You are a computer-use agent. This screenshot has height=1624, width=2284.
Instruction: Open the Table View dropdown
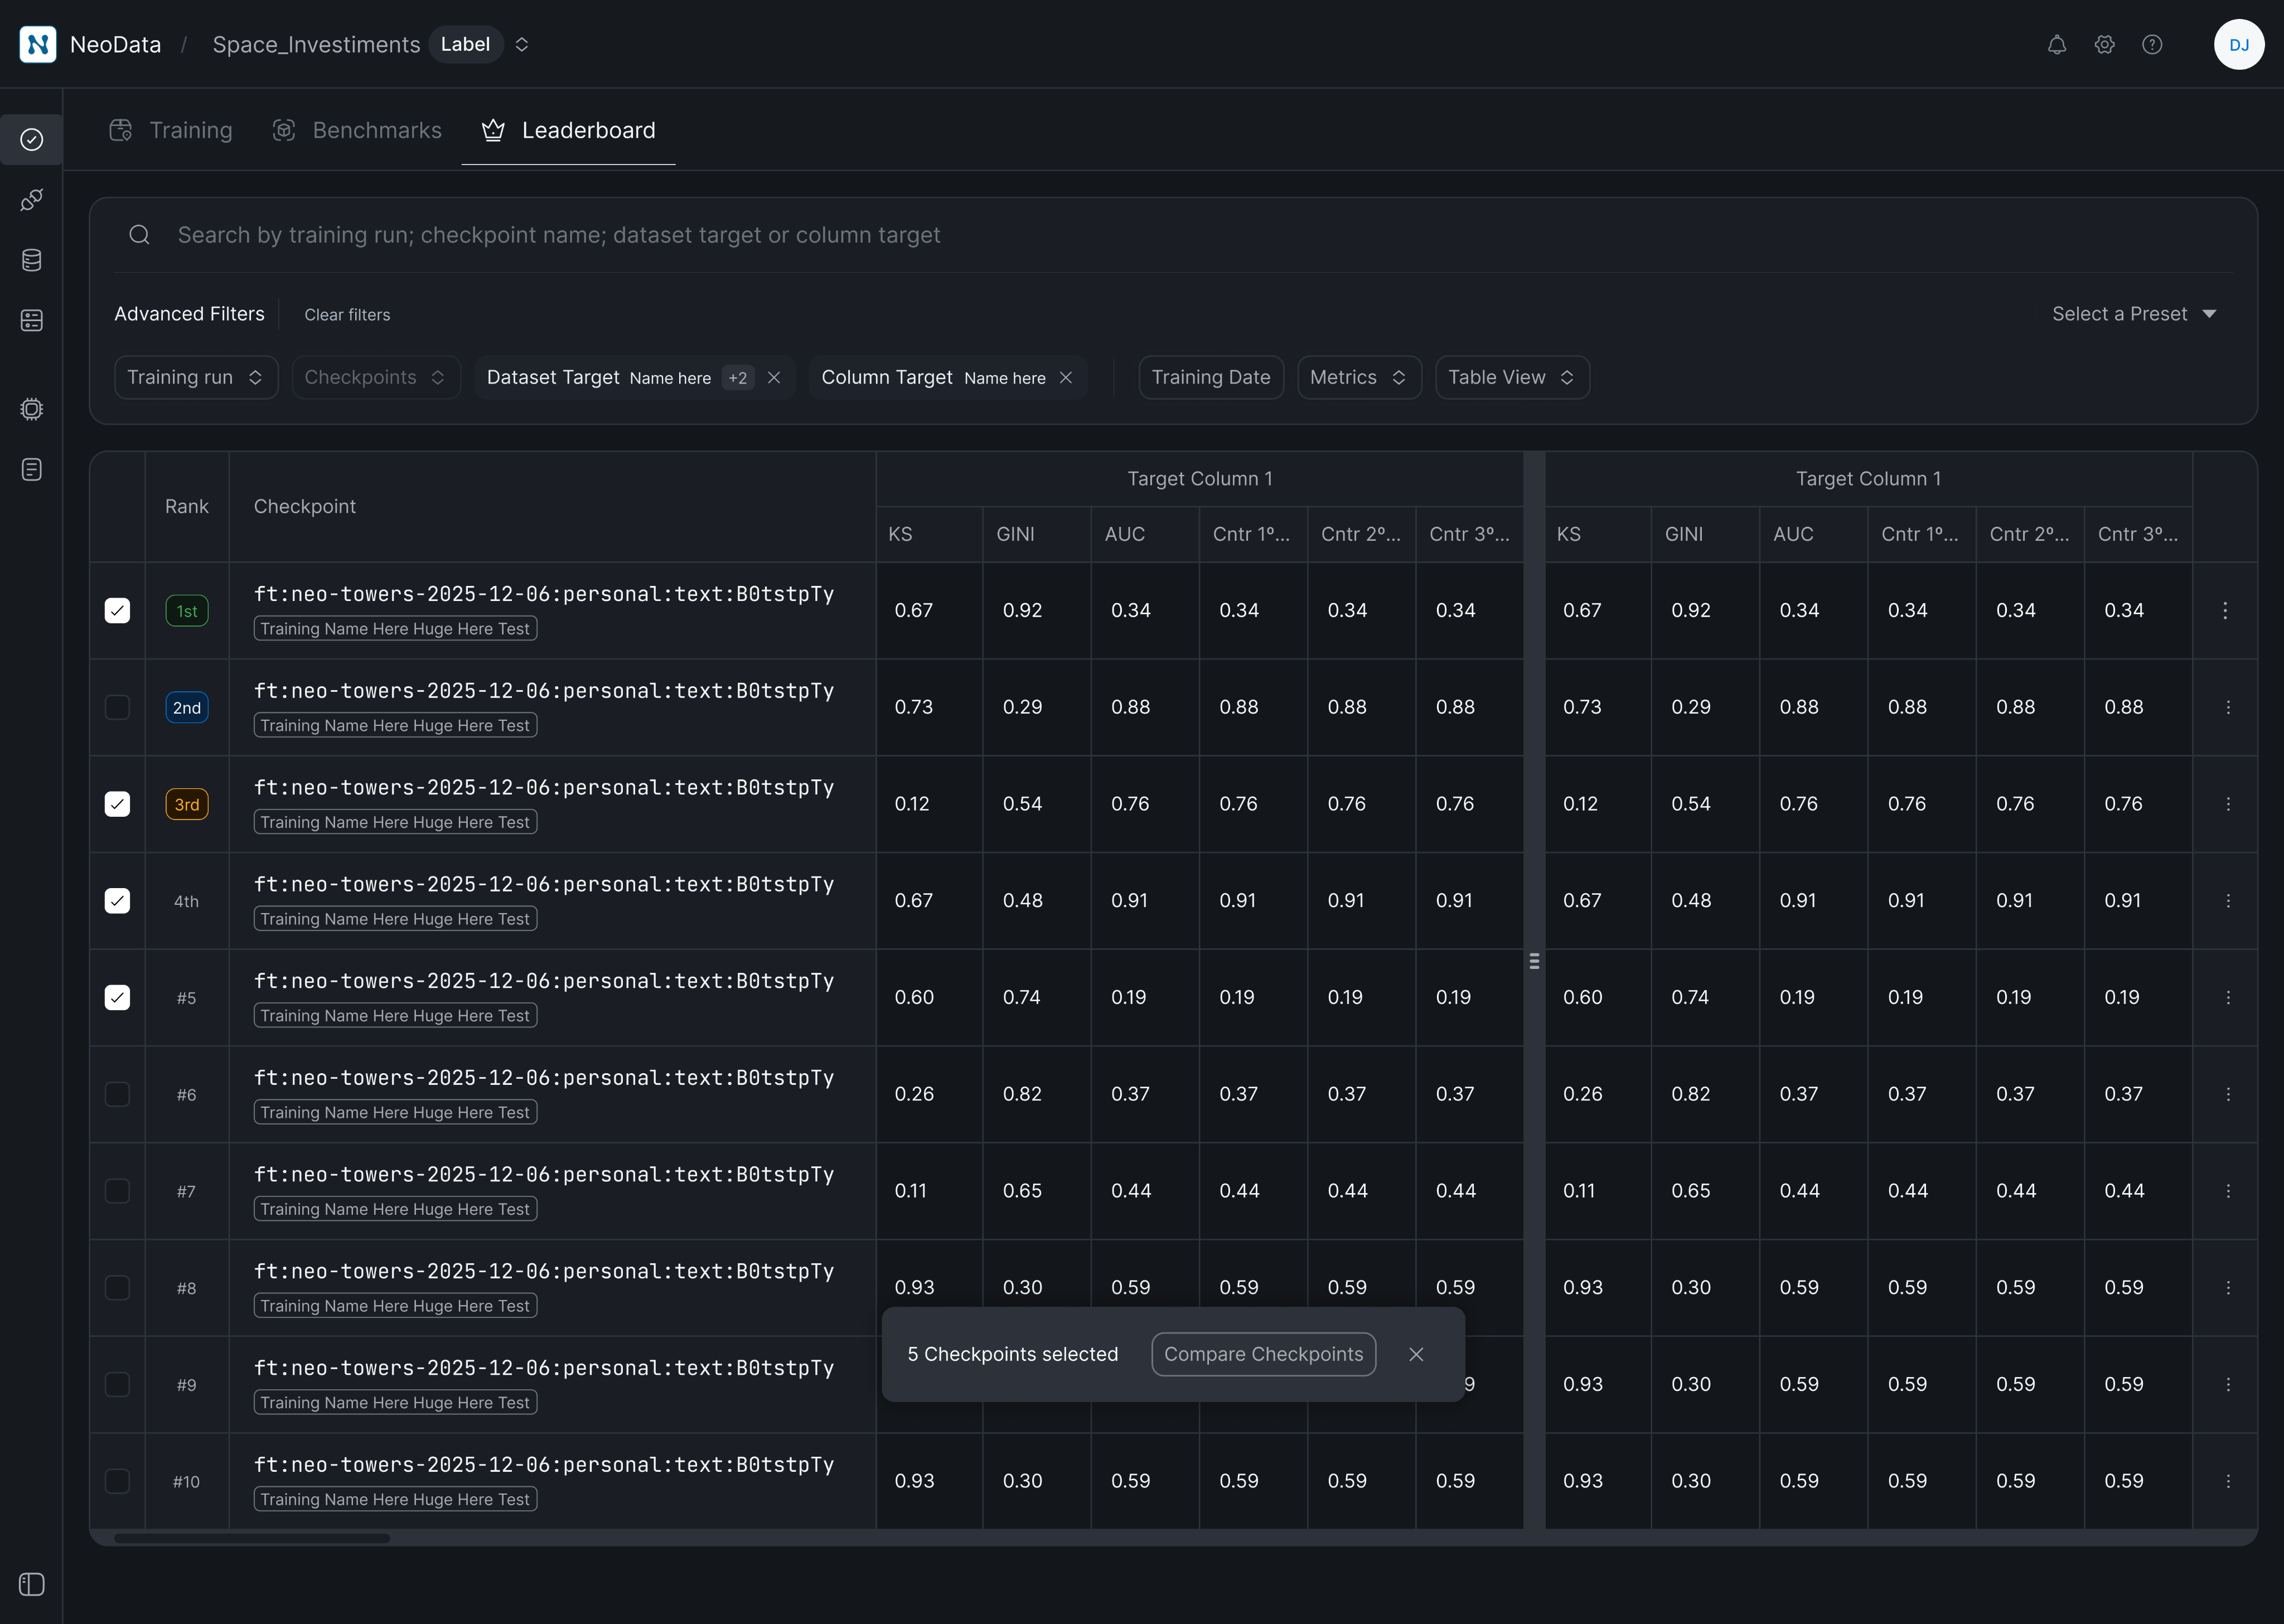(1511, 377)
